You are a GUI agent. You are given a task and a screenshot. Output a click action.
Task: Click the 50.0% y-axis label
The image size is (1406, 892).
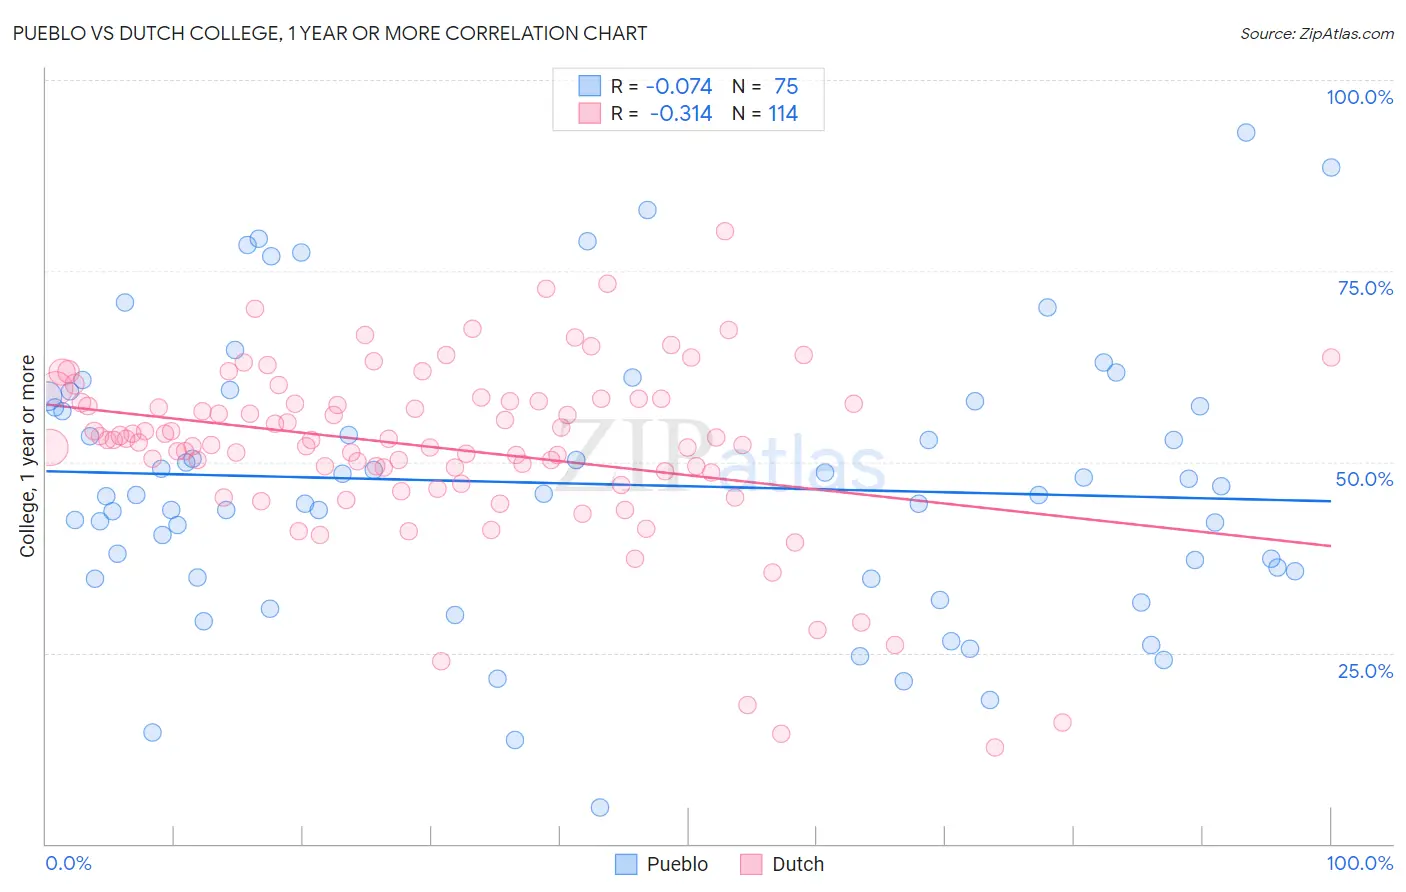tap(1364, 479)
